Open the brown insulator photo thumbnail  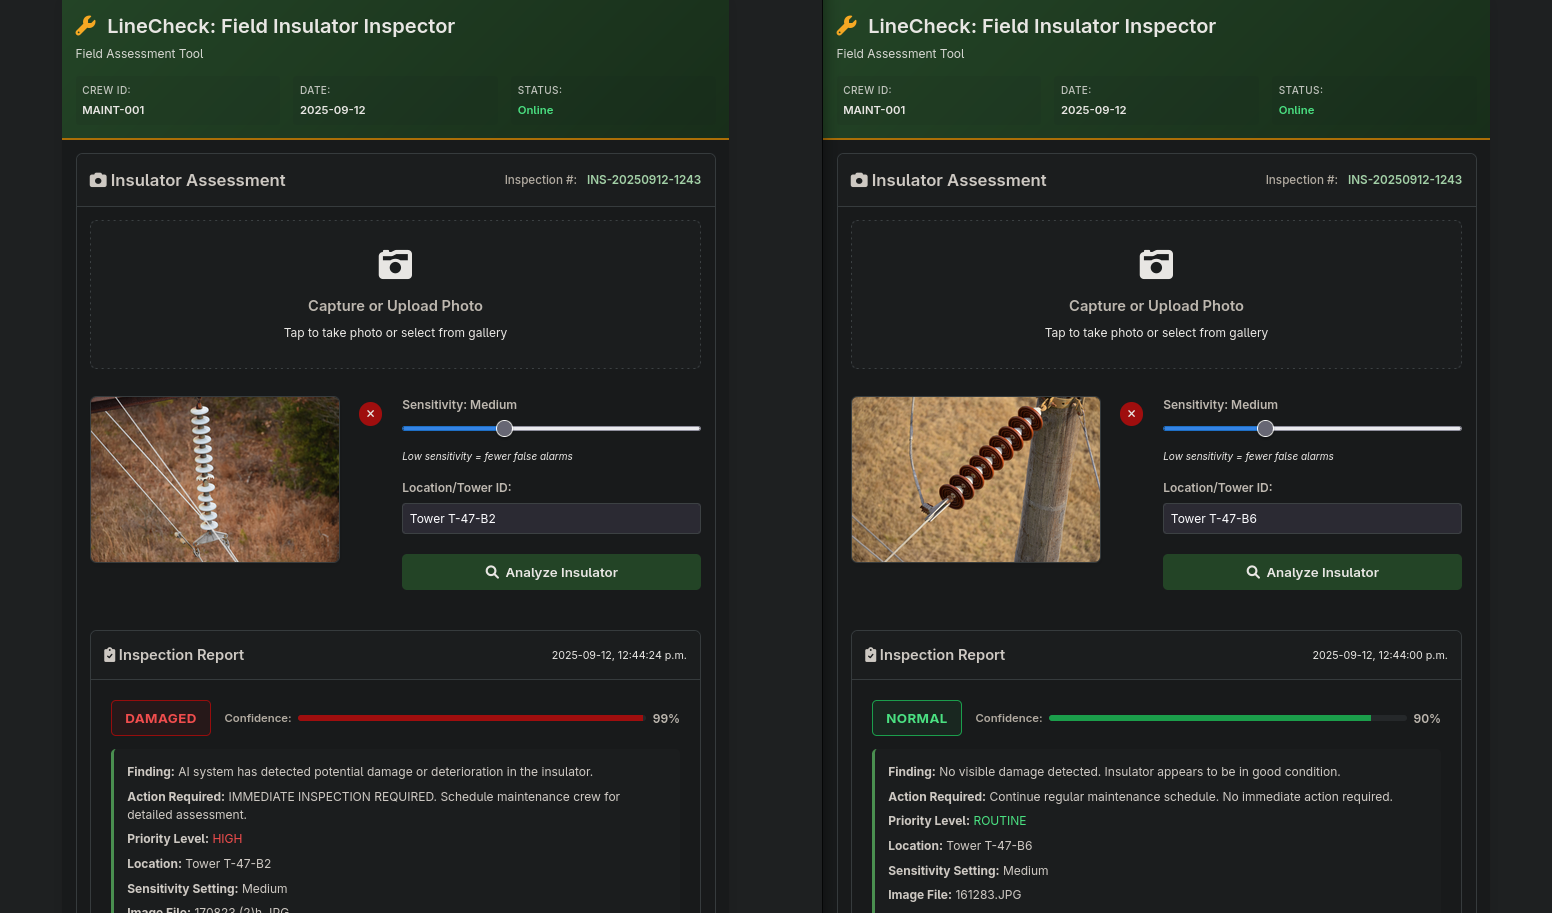pos(976,479)
